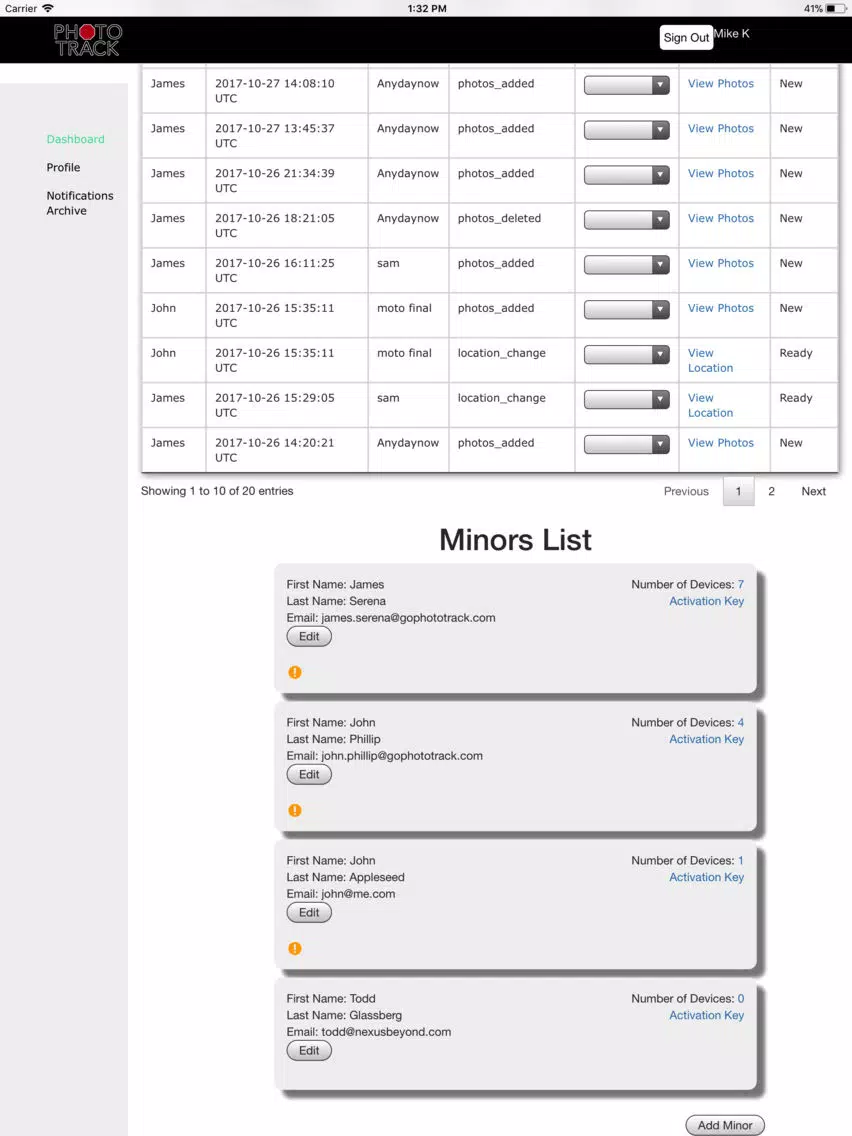Click the "Showing 1 to 10 of 20 entries" text
The width and height of the screenshot is (852, 1136).
tap(217, 491)
